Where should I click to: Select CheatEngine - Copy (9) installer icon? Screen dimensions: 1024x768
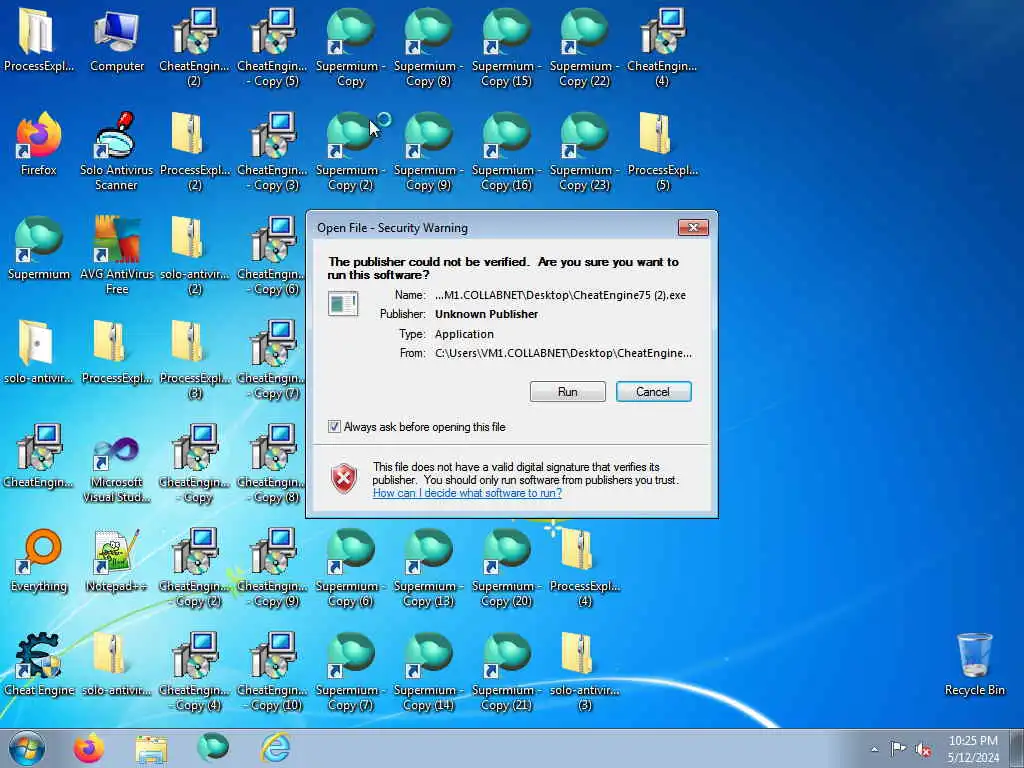272,568
